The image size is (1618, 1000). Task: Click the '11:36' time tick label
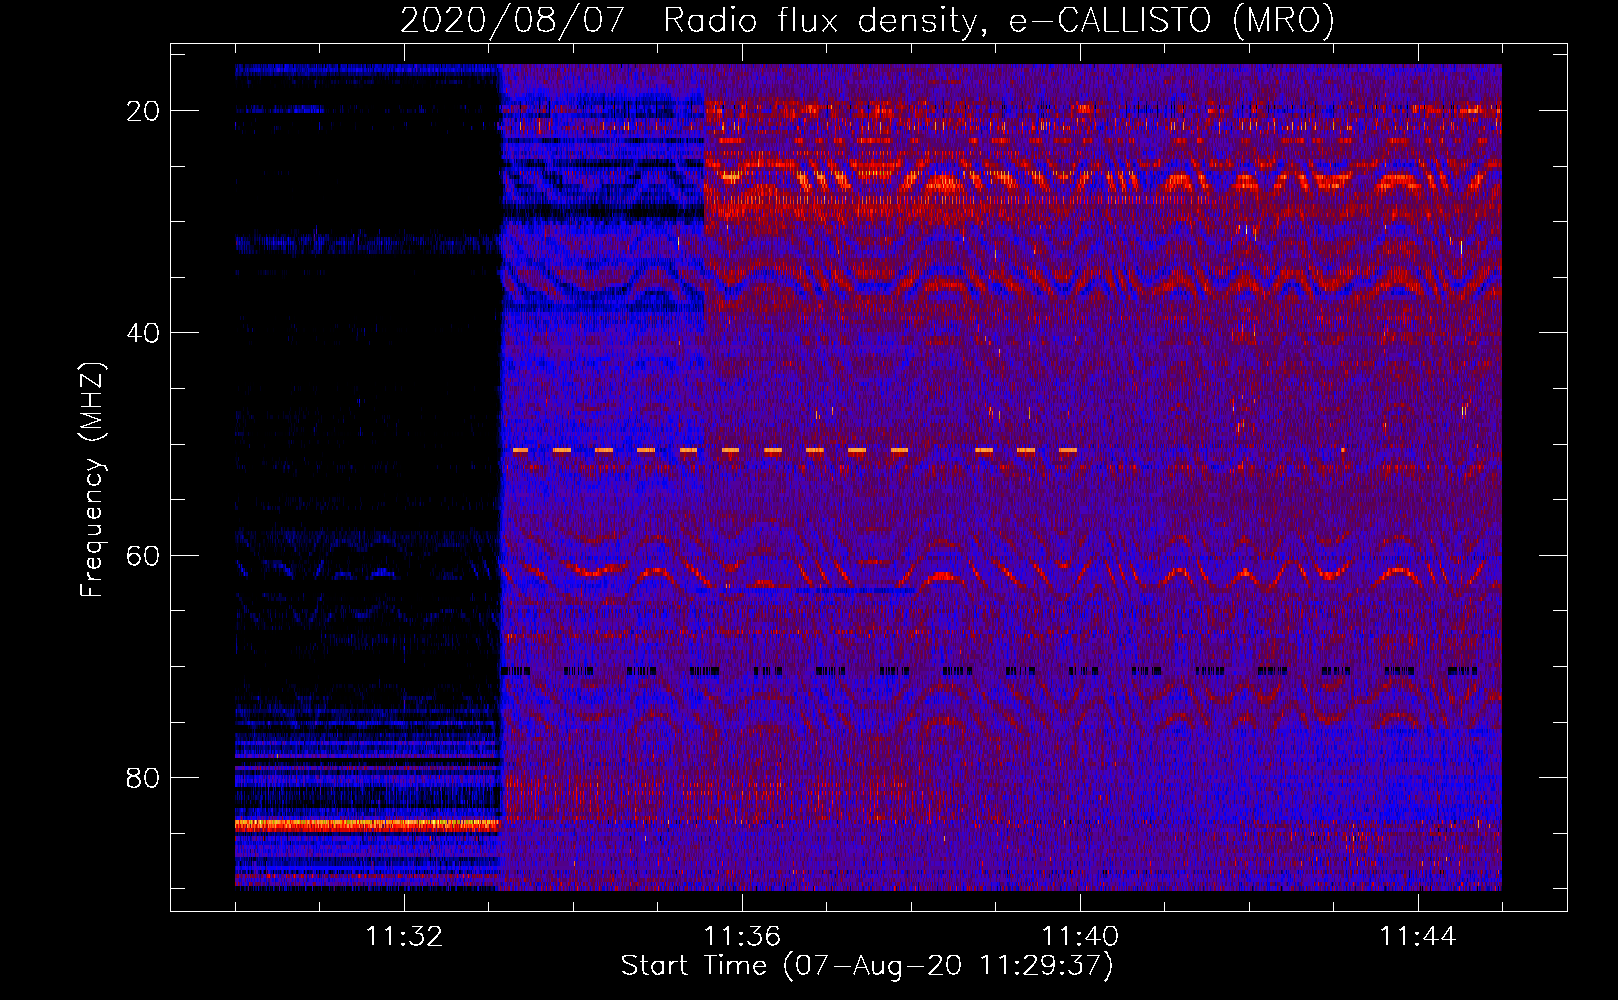click(x=742, y=937)
